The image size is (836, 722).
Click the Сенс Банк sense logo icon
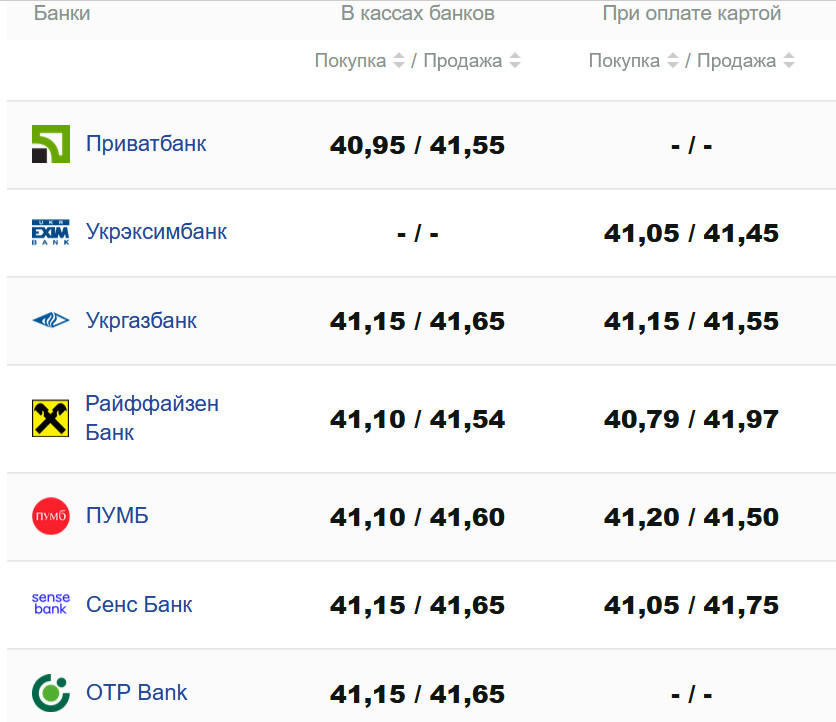coord(51,604)
